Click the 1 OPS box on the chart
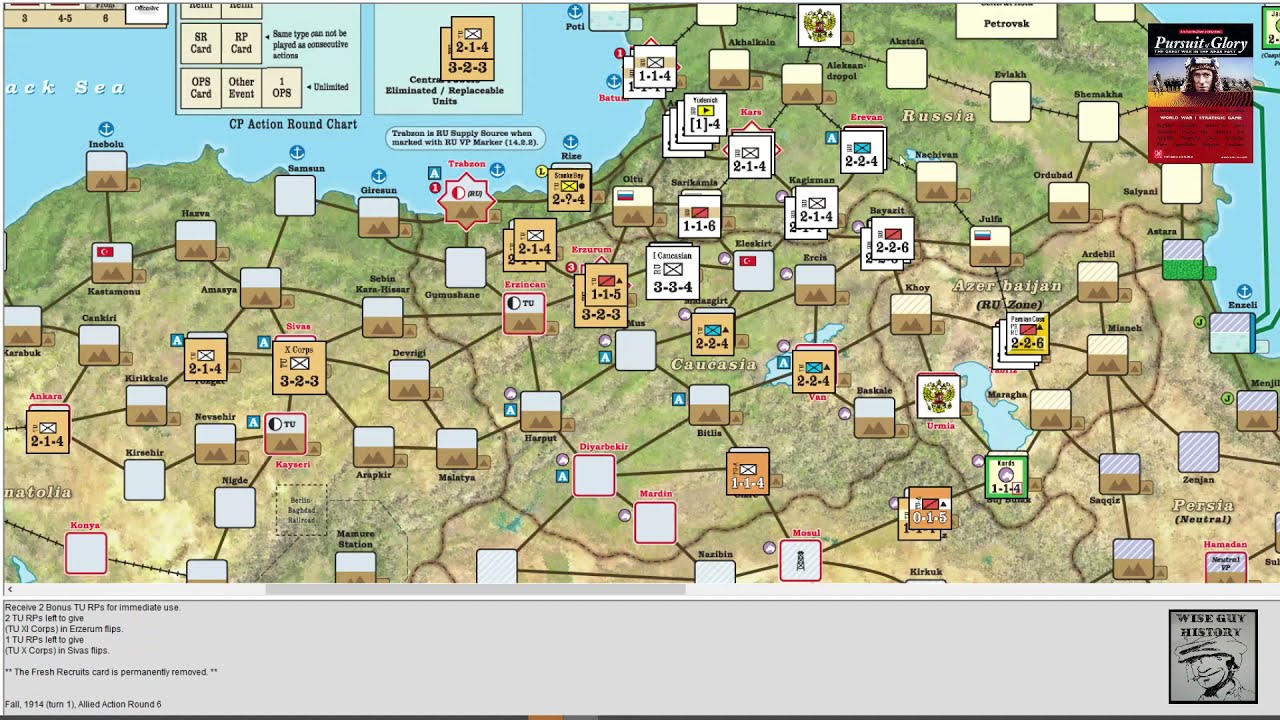 point(282,87)
